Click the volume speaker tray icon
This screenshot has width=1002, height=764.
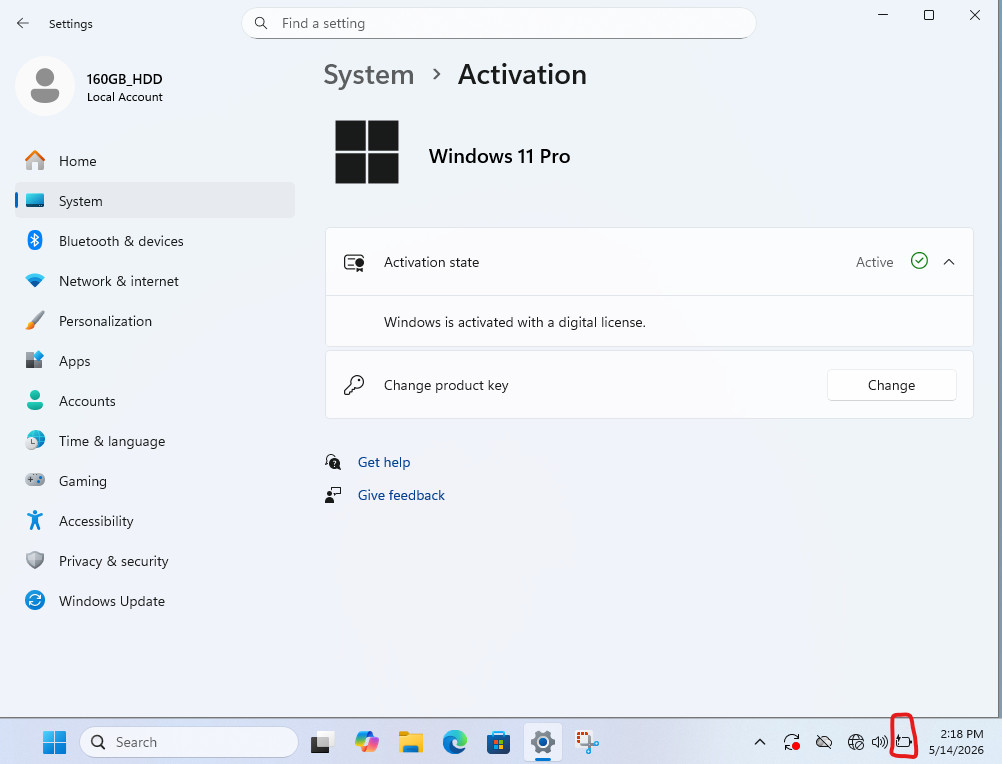point(880,742)
